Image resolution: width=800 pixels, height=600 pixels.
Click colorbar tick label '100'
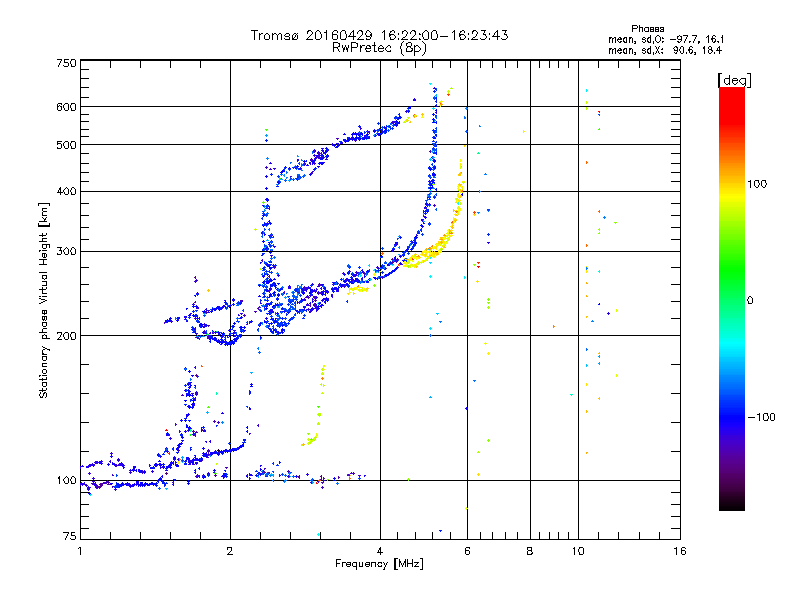(x=757, y=184)
